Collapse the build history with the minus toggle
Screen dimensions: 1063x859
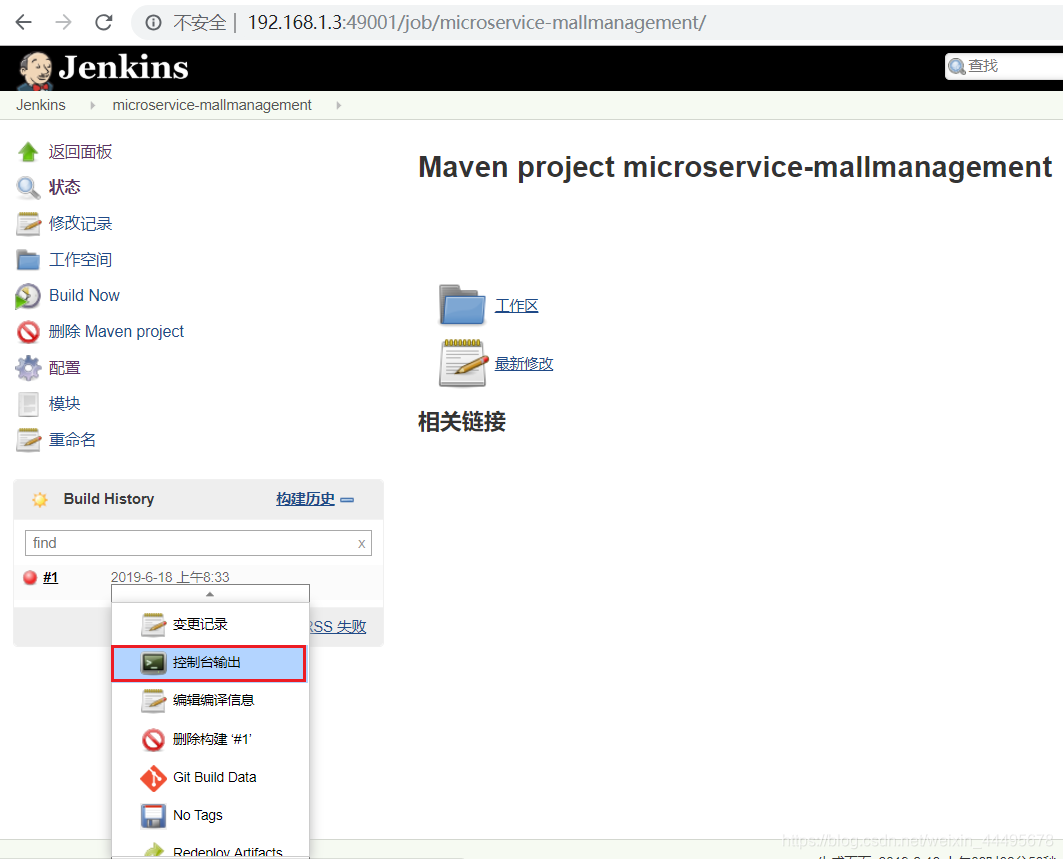coord(347,500)
